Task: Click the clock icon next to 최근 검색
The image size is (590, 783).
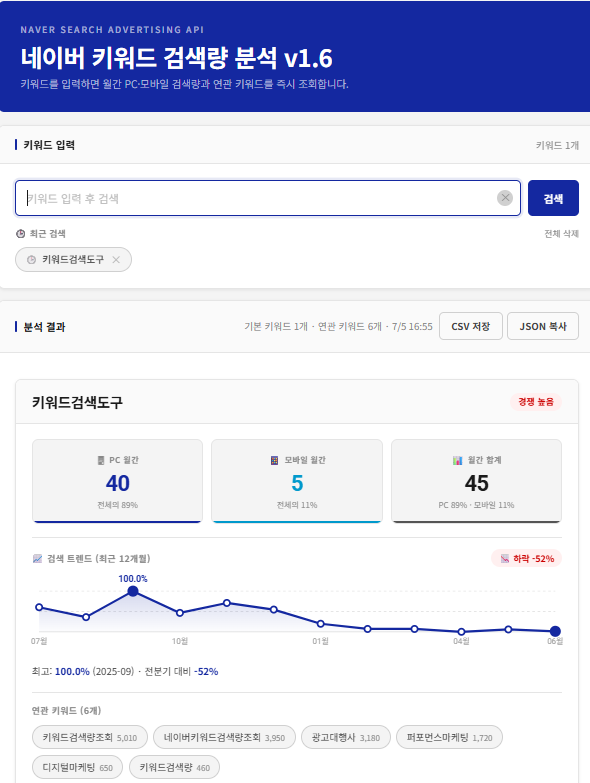Action: (20, 234)
